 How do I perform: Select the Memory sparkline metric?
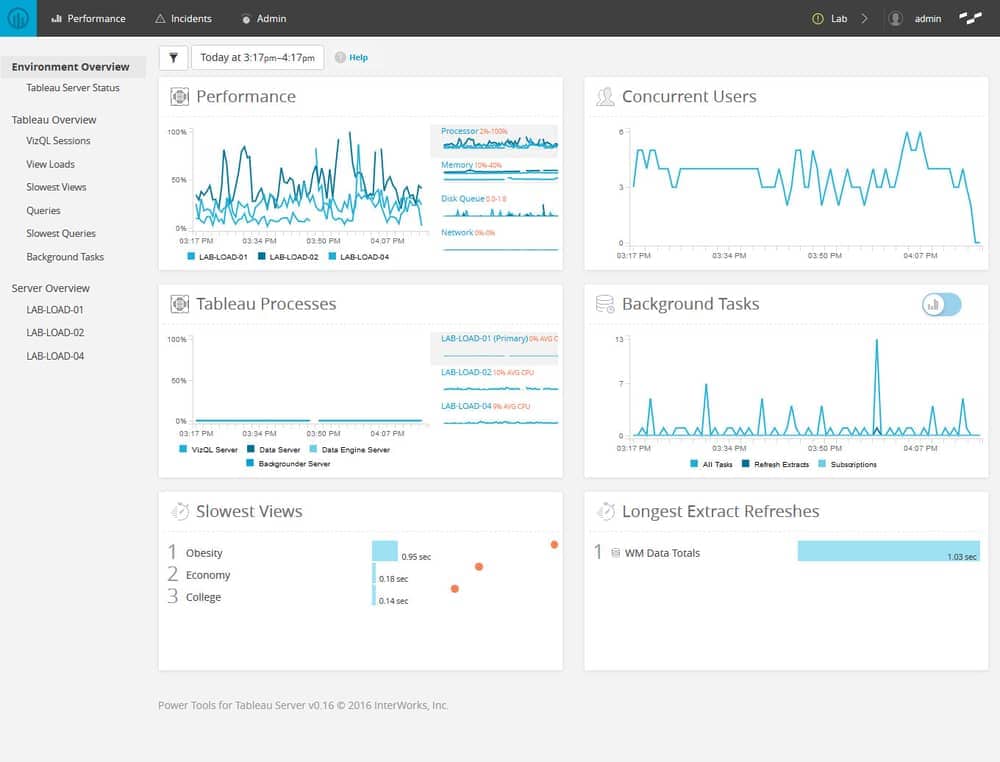pos(495,173)
